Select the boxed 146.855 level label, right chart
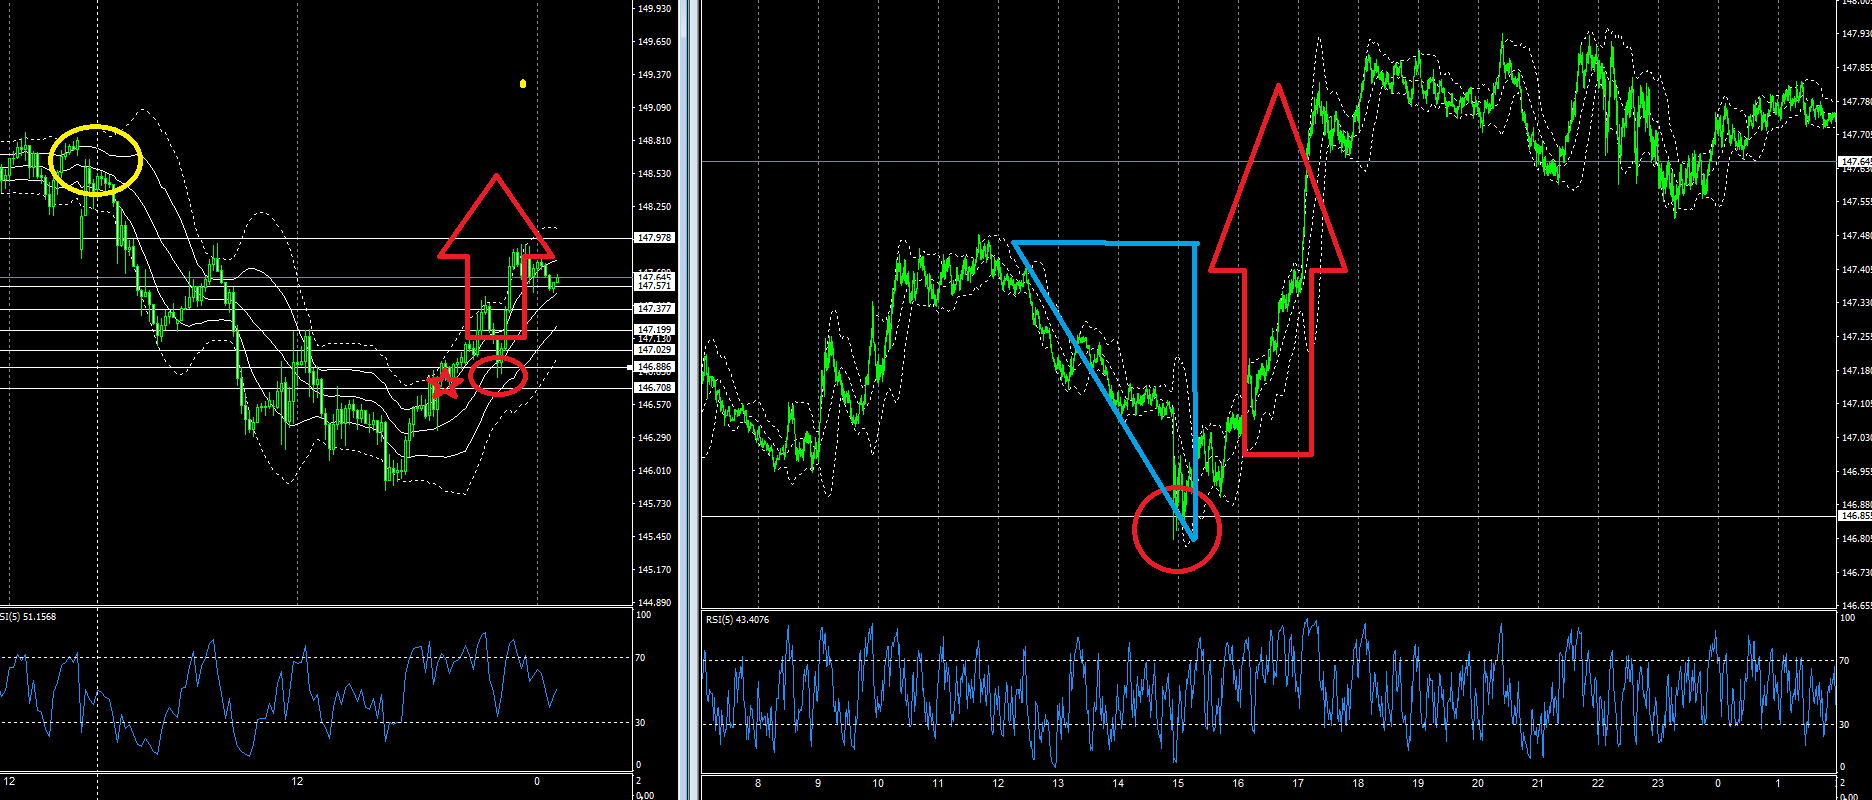Image resolution: width=1872 pixels, height=800 pixels. pyautogui.click(x=1856, y=516)
